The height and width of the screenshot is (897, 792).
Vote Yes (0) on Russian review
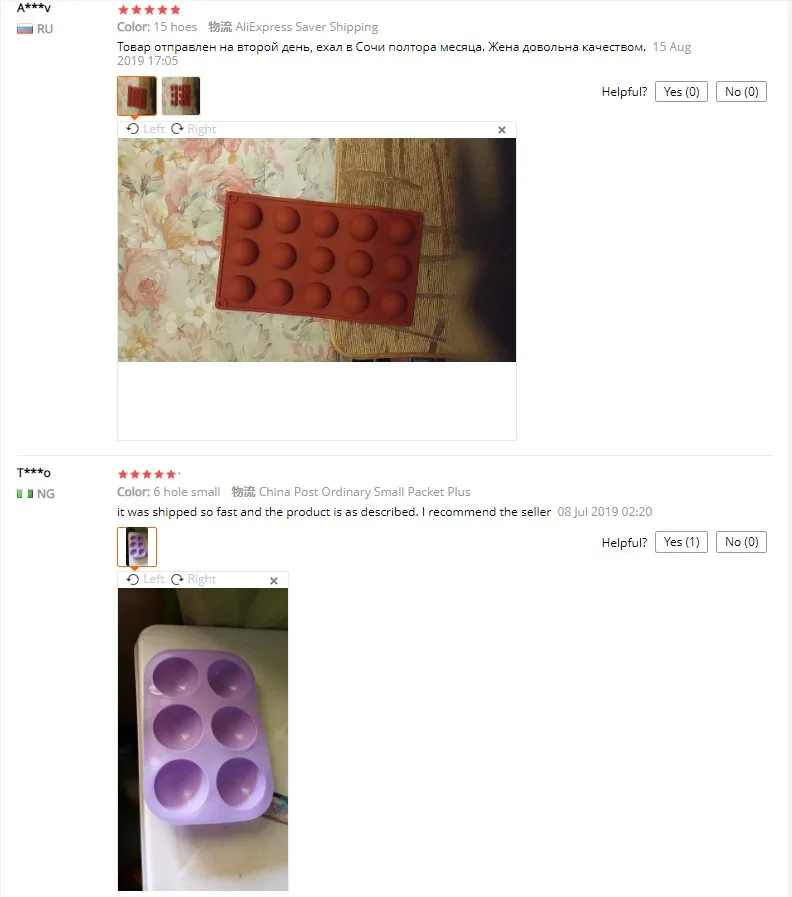point(682,92)
